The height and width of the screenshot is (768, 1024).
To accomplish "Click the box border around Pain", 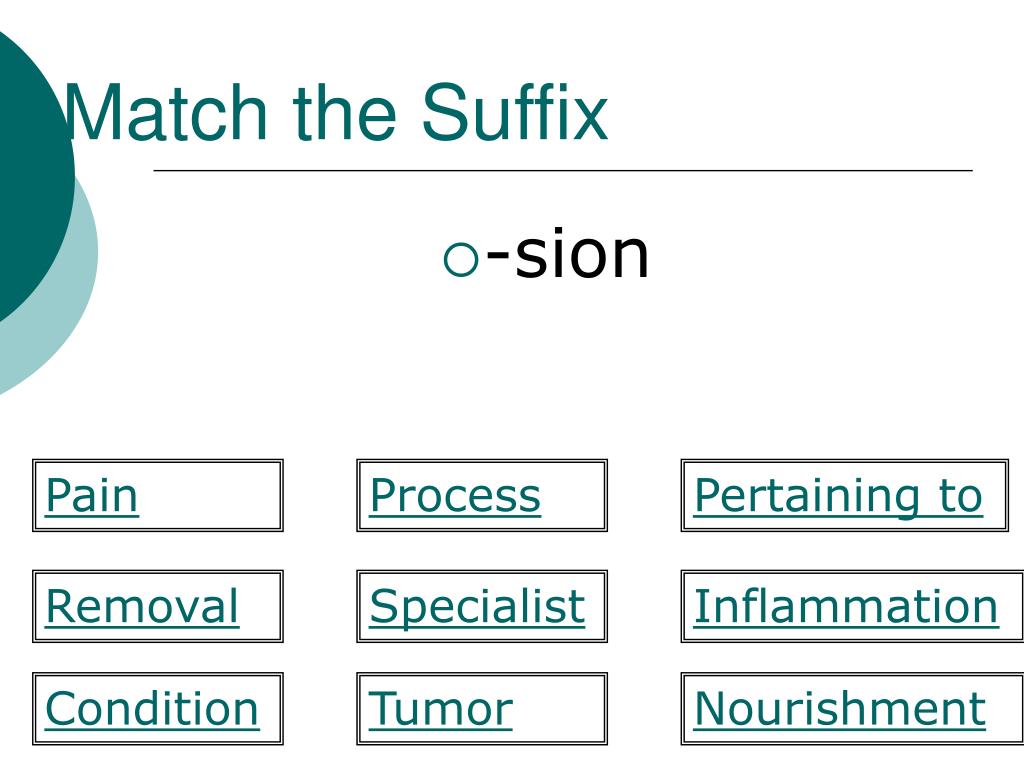I will [x=157, y=461].
